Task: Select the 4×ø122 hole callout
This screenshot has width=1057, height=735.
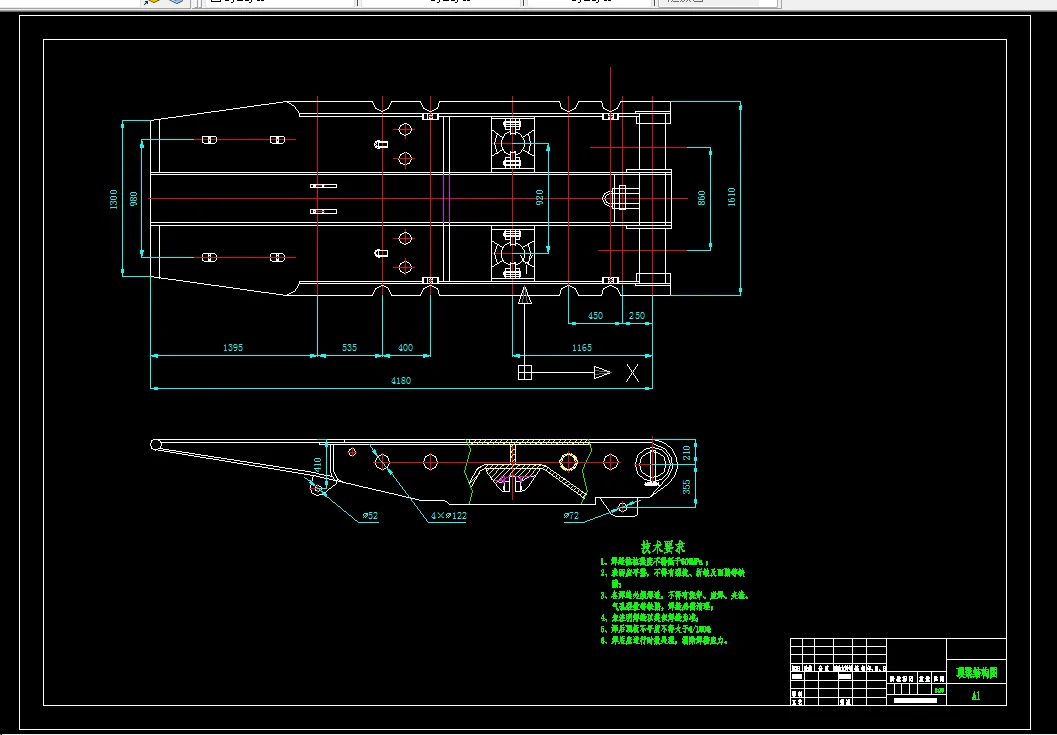Action: tap(450, 516)
